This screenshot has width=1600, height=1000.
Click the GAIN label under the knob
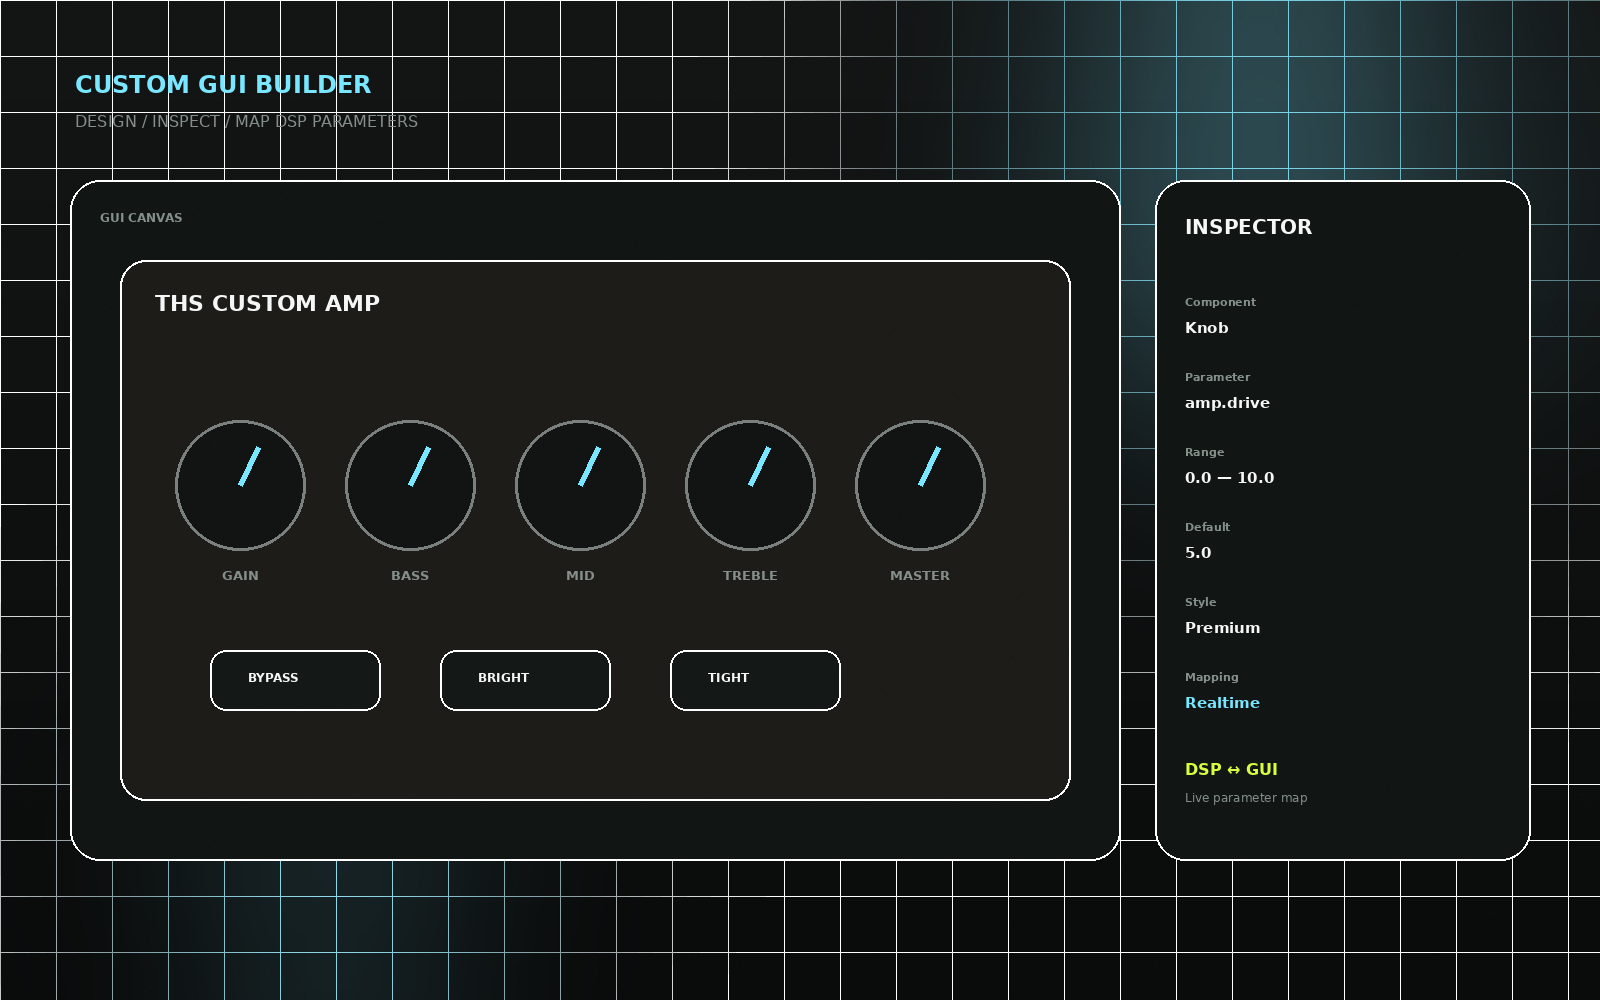(240, 576)
